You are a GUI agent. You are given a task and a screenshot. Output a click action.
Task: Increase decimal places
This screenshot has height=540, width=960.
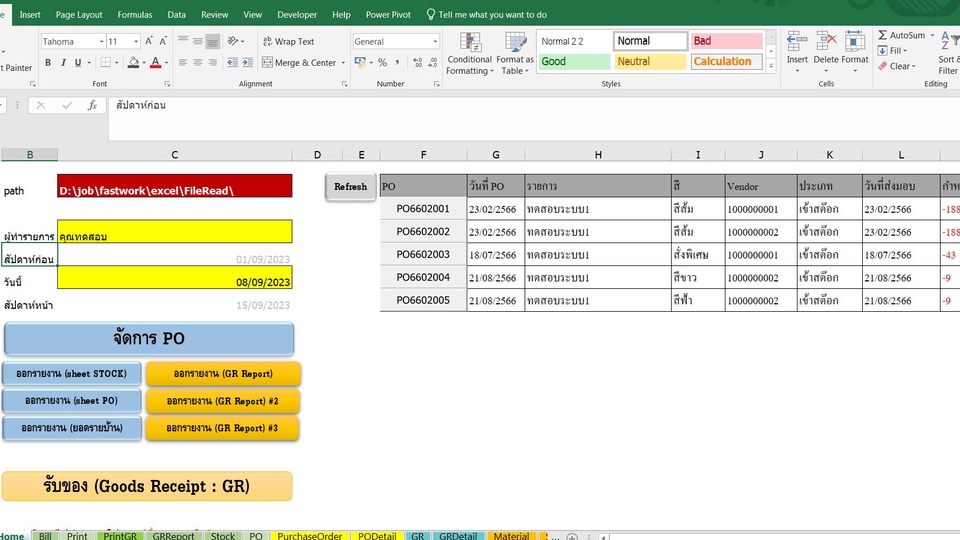coord(418,62)
